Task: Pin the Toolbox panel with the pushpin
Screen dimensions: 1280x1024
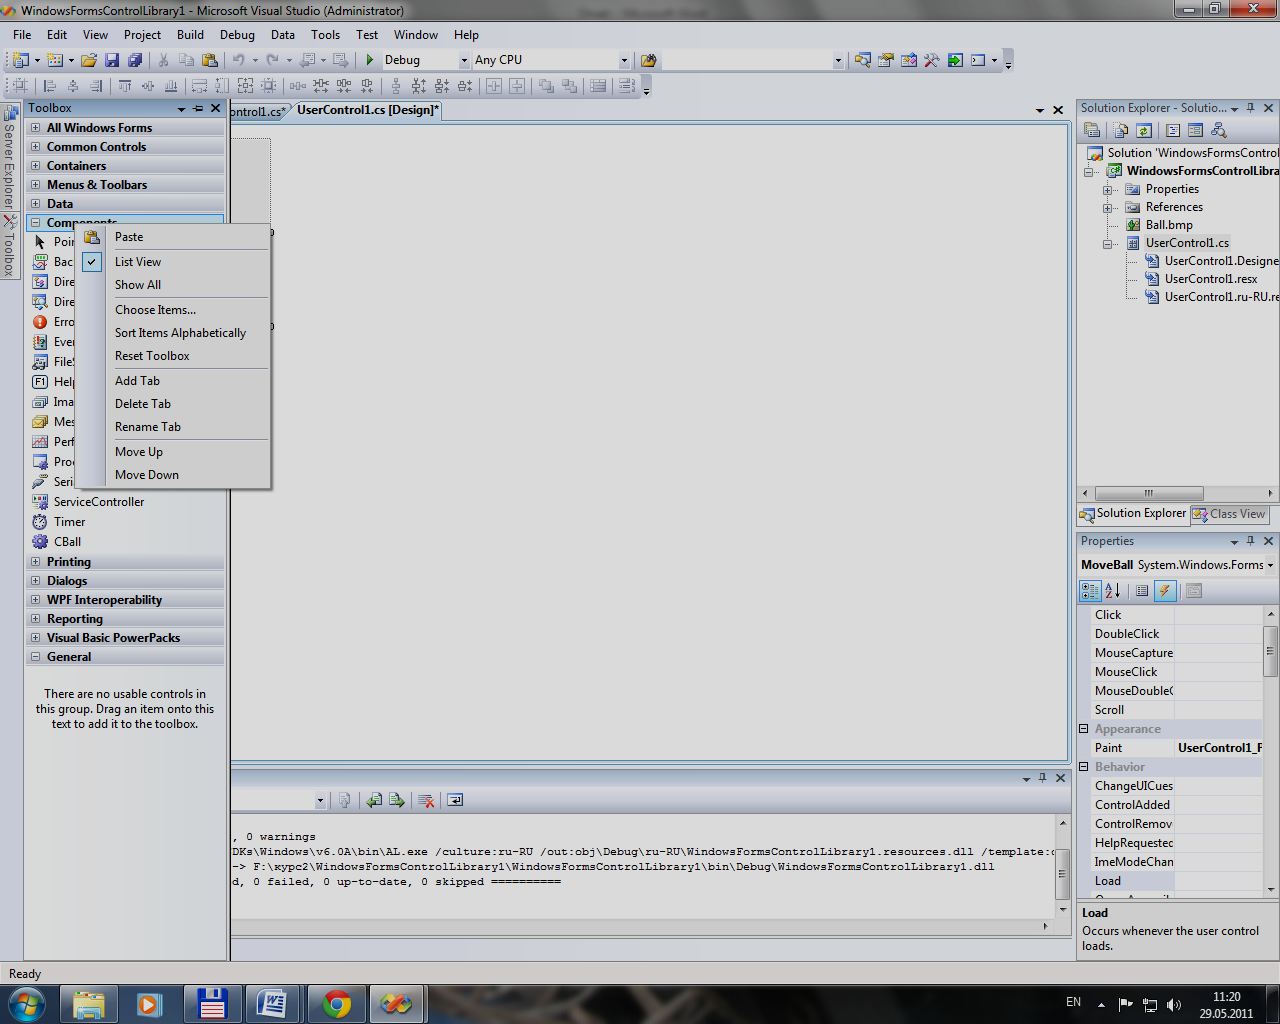Action: tap(198, 108)
